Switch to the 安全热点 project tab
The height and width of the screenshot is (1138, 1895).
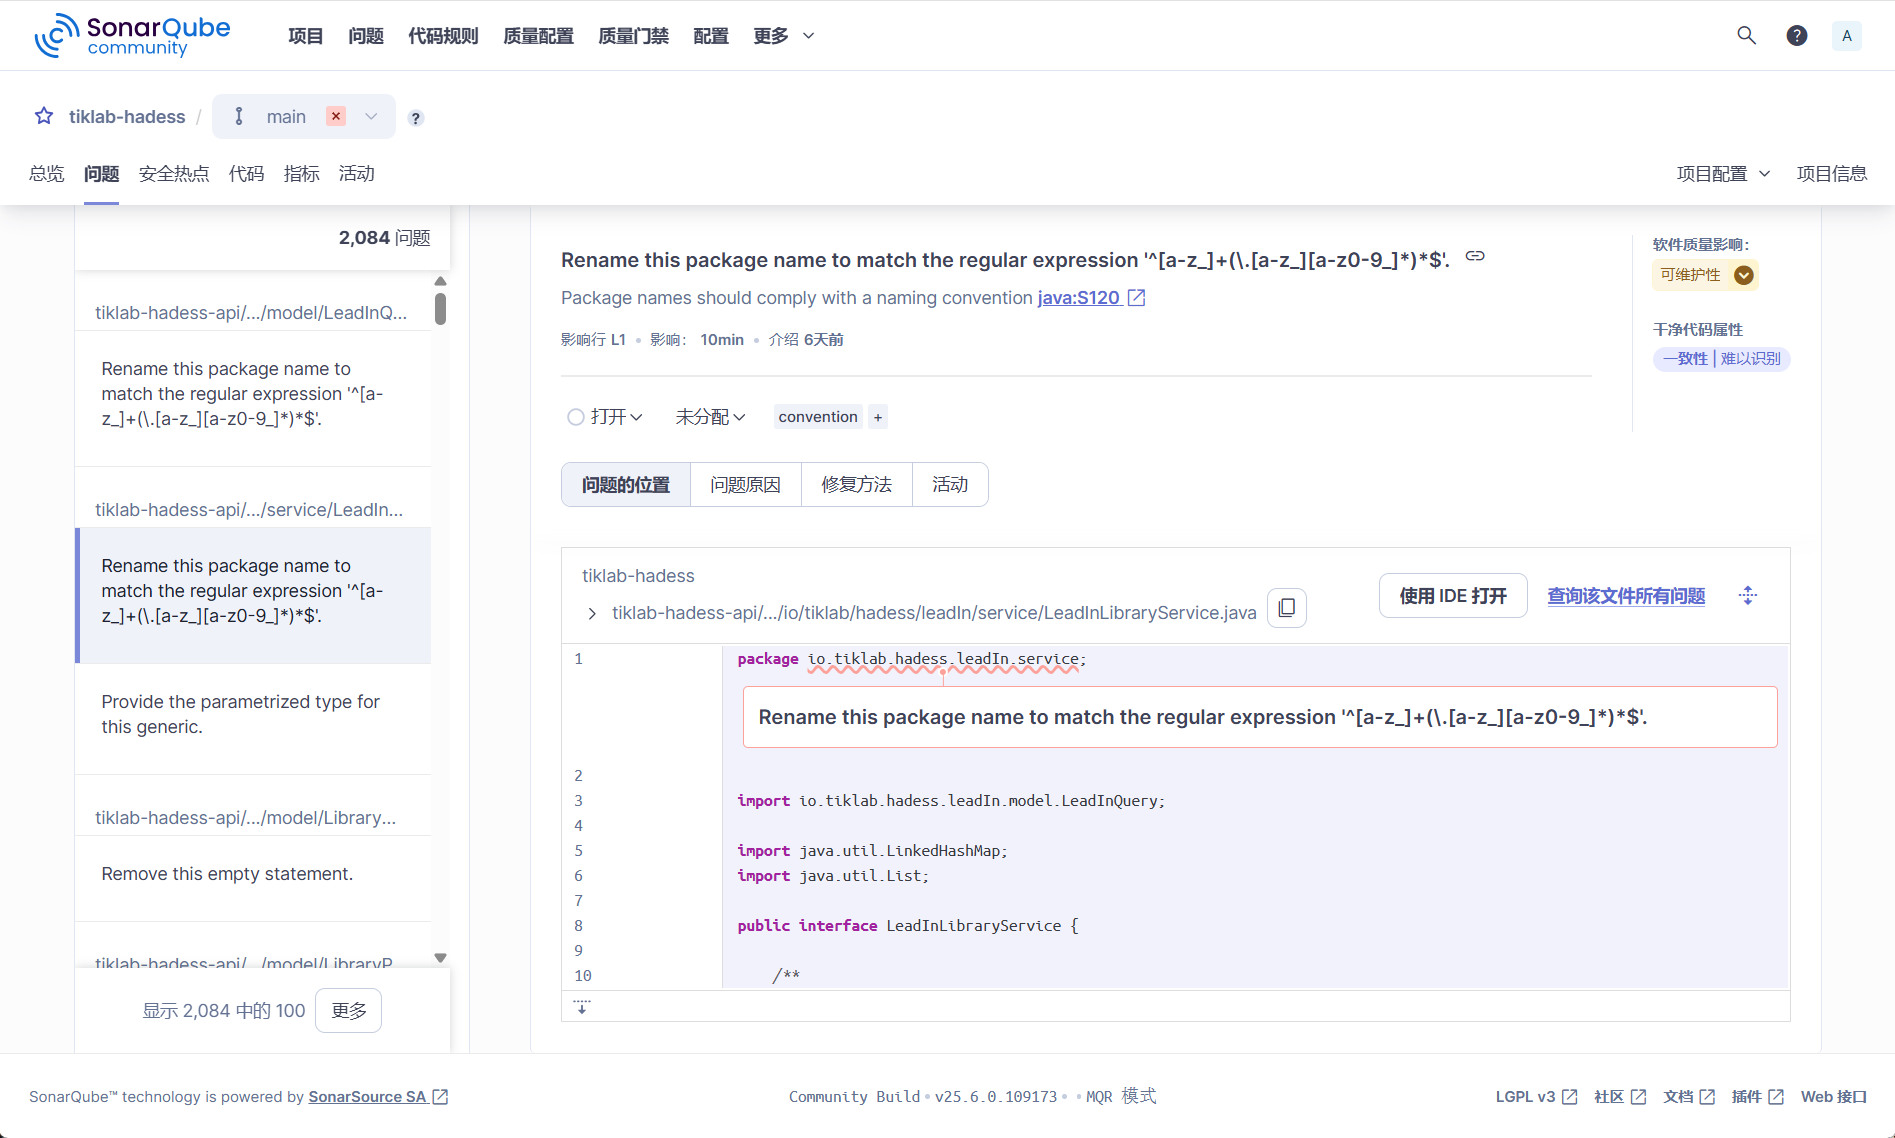tap(174, 174)
